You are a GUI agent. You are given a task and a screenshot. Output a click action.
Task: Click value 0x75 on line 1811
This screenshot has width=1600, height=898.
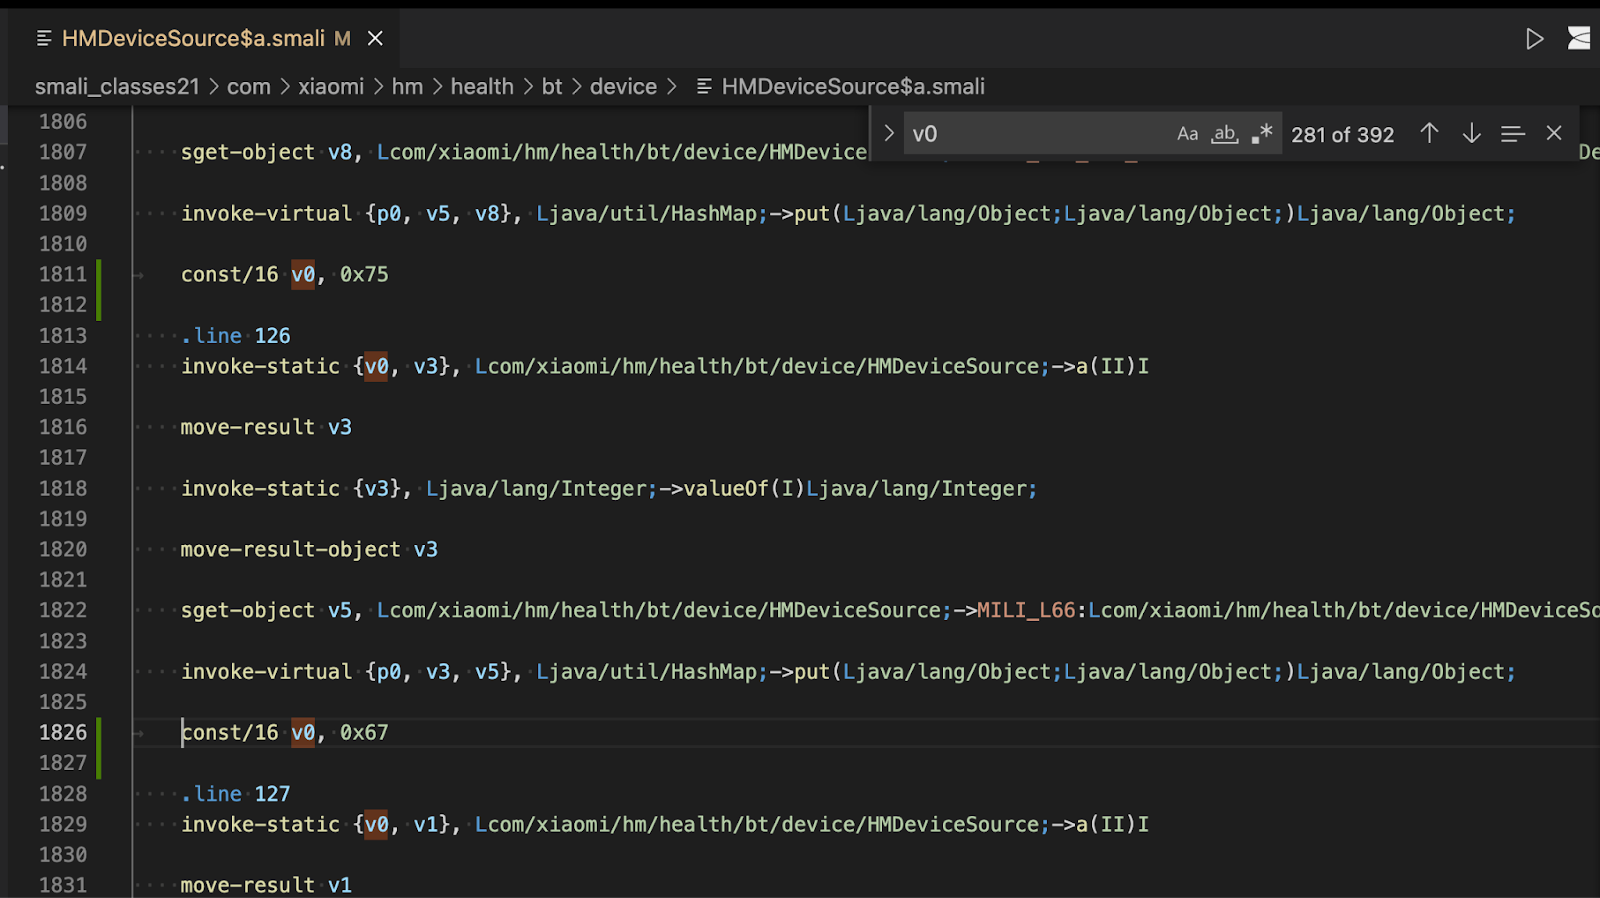[364, 274]
